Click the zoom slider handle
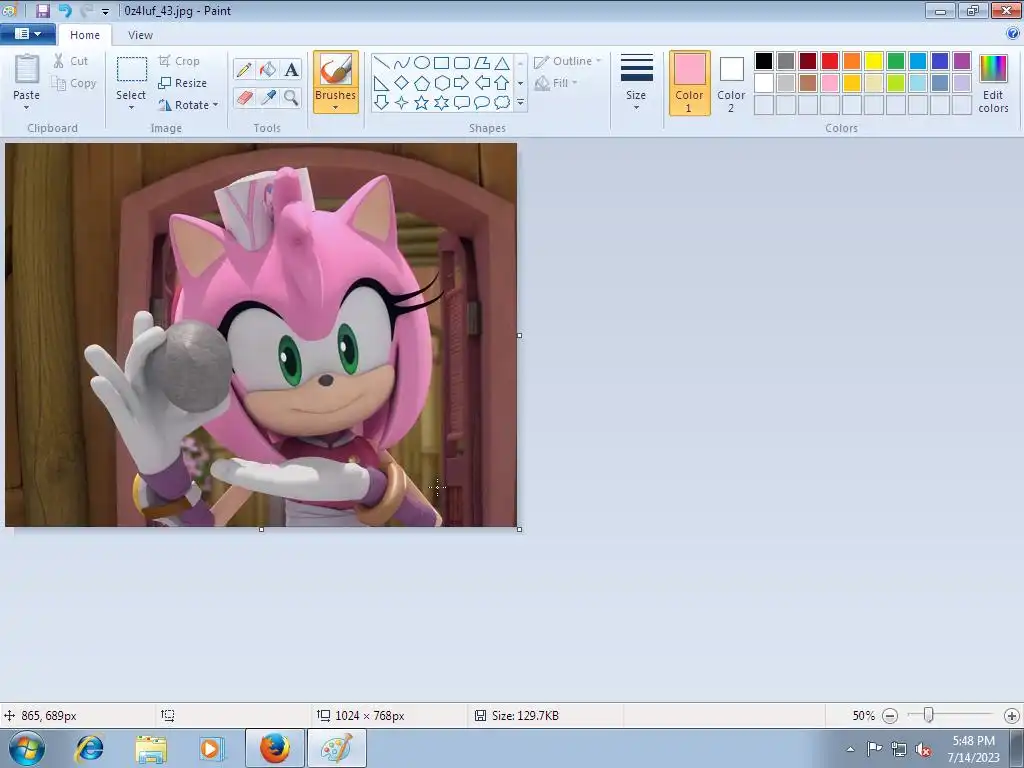Screen dimensions: 1024x768 (x=928, y=715)
